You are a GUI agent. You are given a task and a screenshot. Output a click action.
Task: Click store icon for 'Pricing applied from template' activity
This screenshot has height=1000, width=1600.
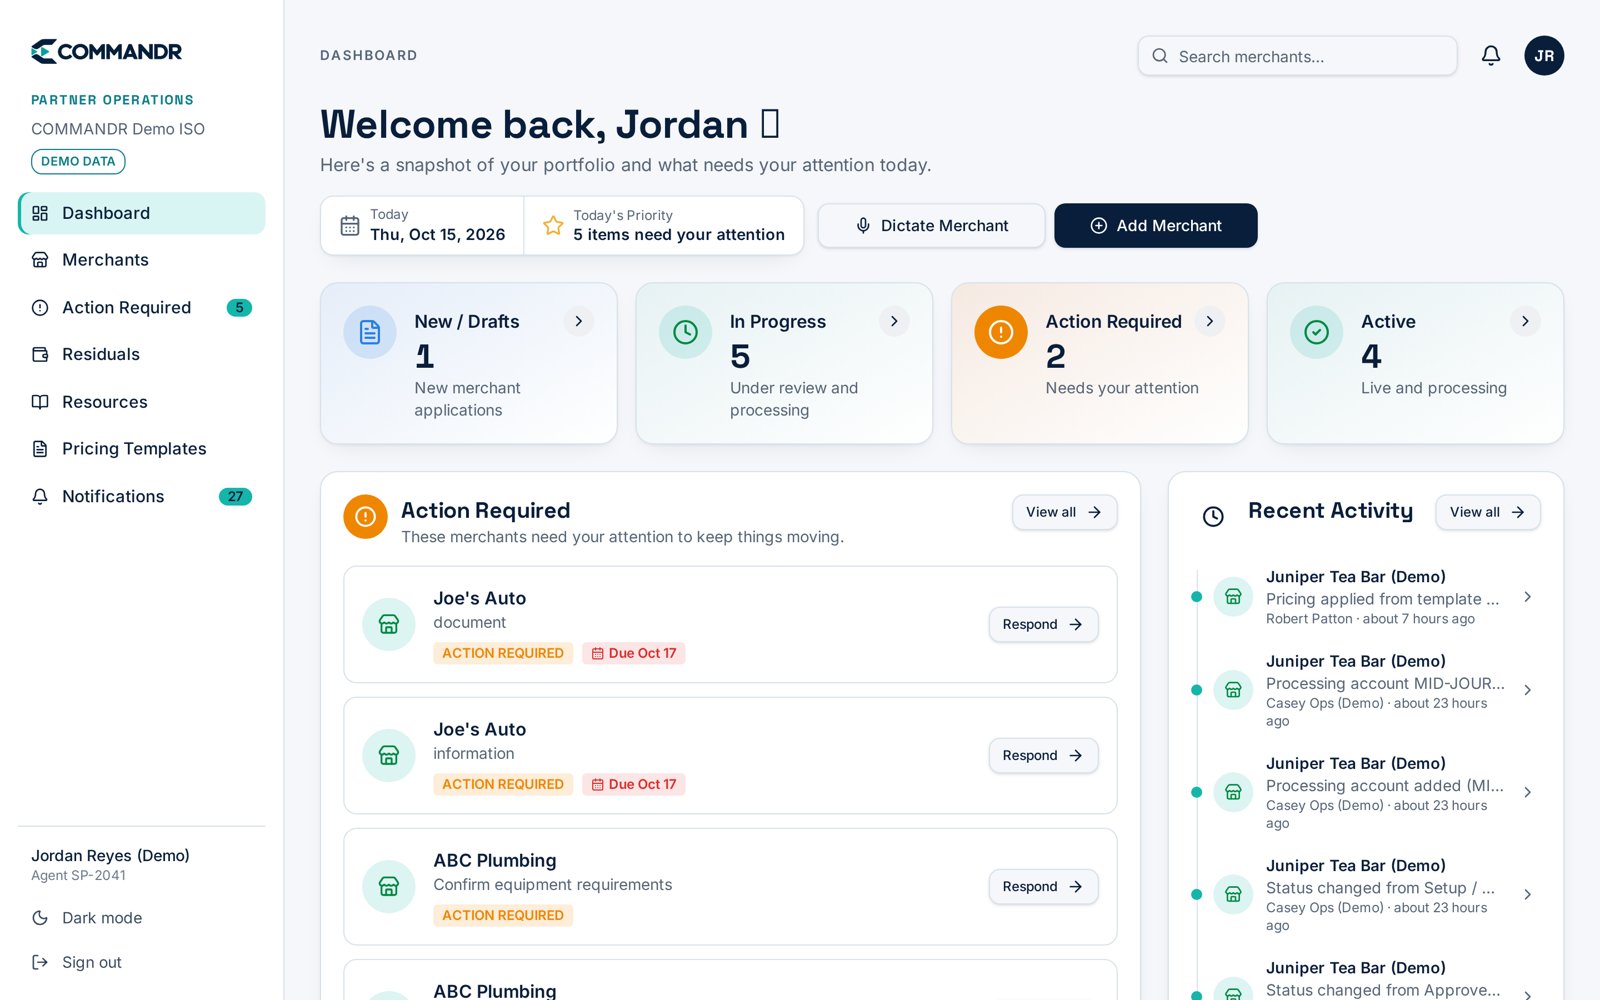1233,597
